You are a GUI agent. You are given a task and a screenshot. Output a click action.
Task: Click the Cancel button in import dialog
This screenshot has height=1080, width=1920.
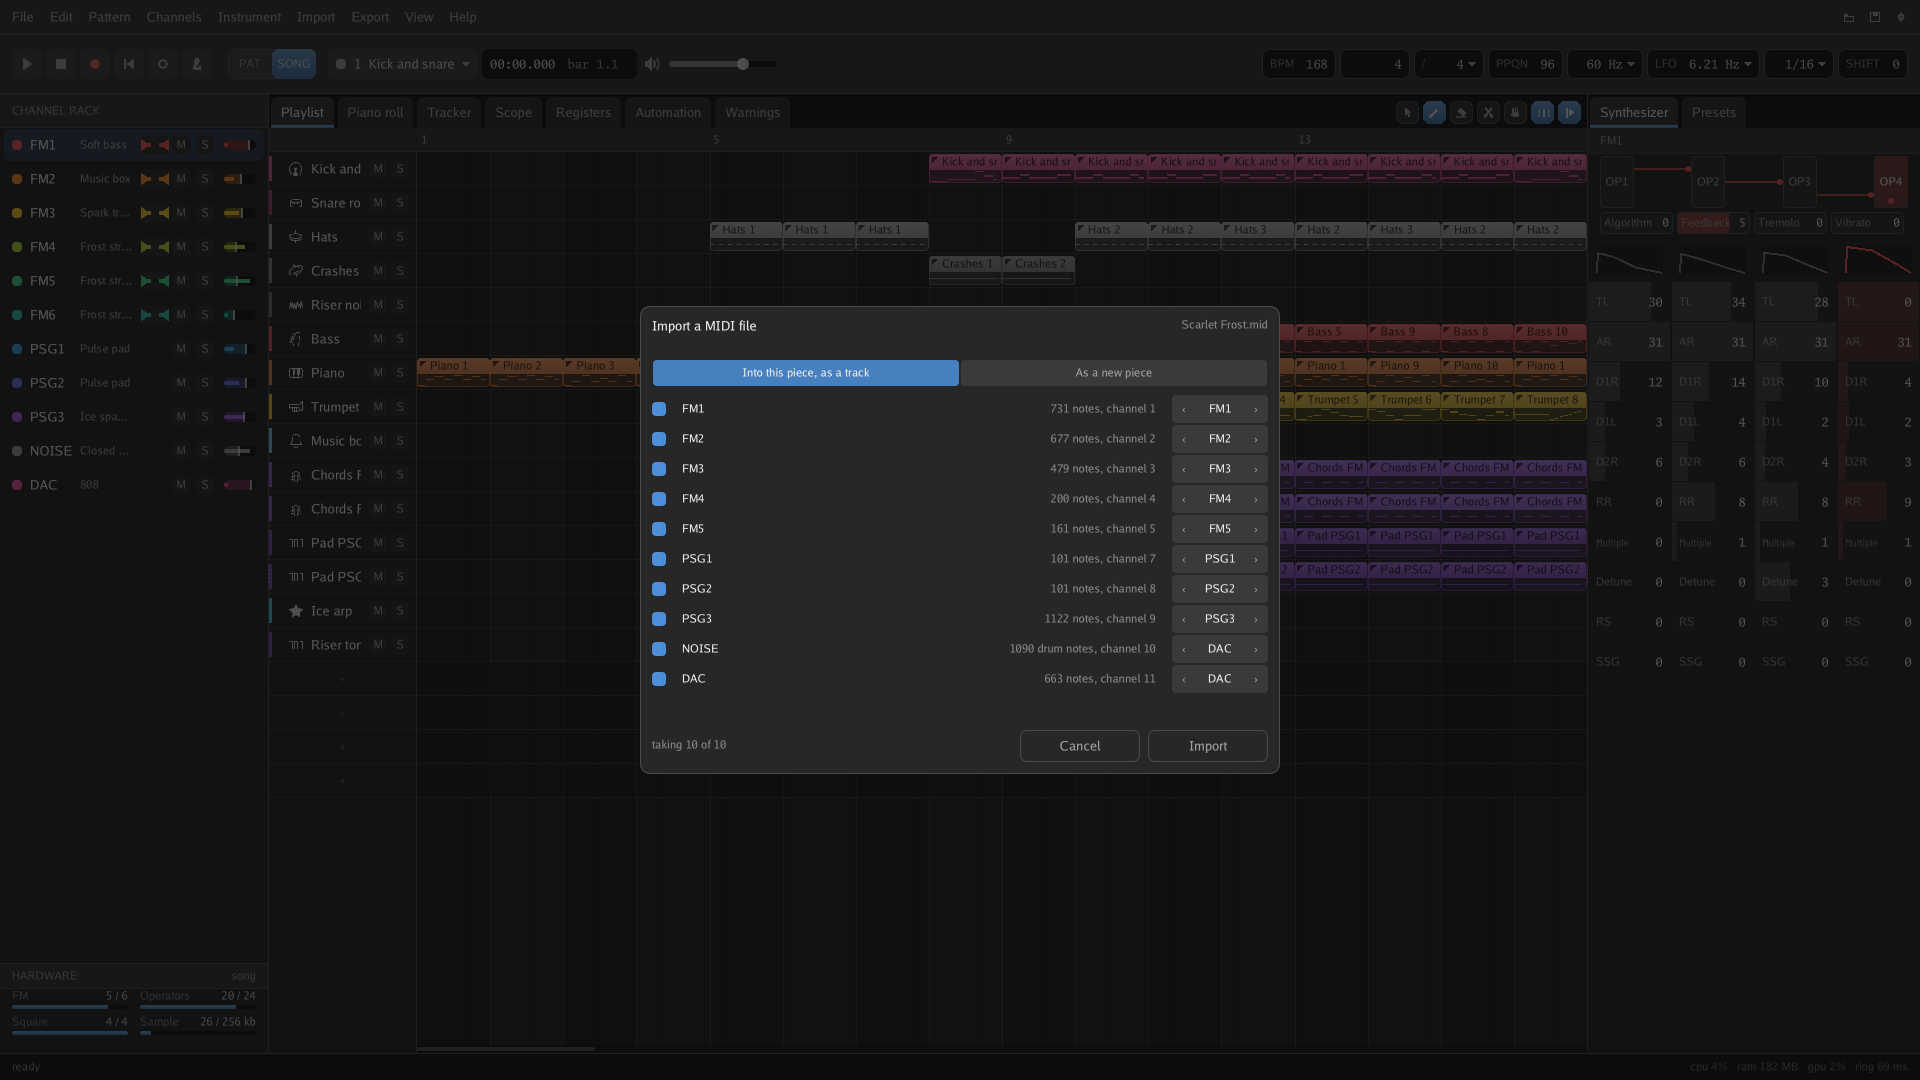[1079, 746]
